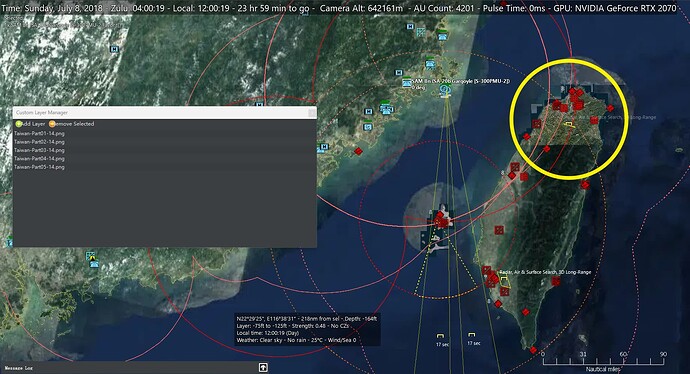
Task: Click the red diamond unit off the mainland coast
Action: pyautogui.click(x=358, y=151)
